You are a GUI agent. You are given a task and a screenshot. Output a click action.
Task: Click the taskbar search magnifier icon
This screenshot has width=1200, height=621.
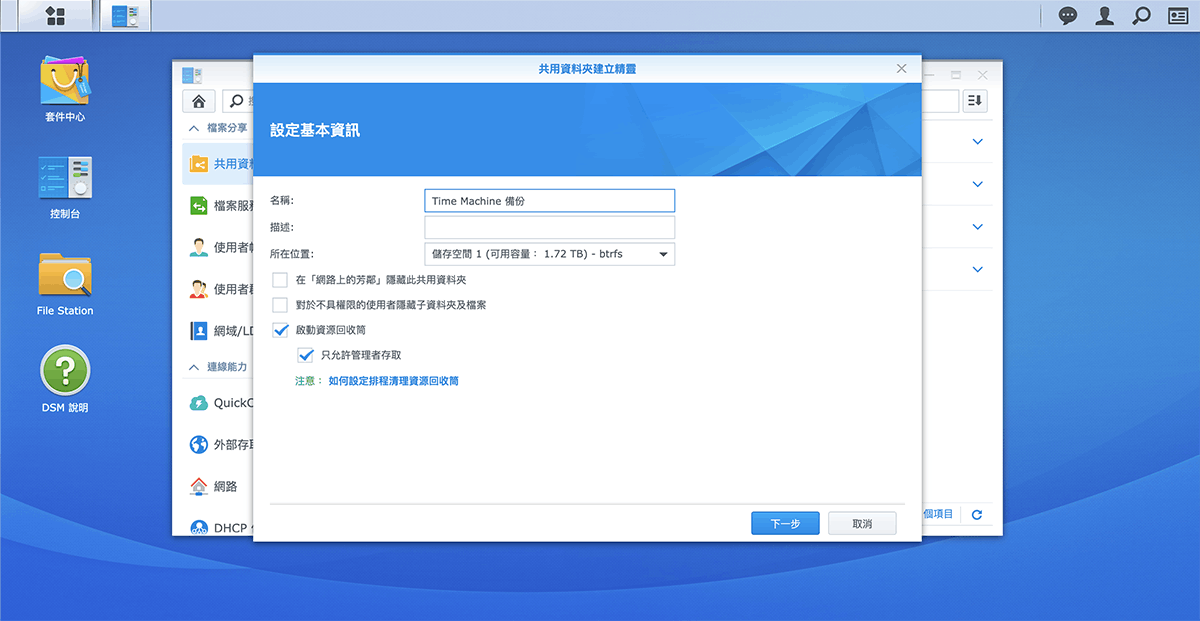pos(1140,15)
